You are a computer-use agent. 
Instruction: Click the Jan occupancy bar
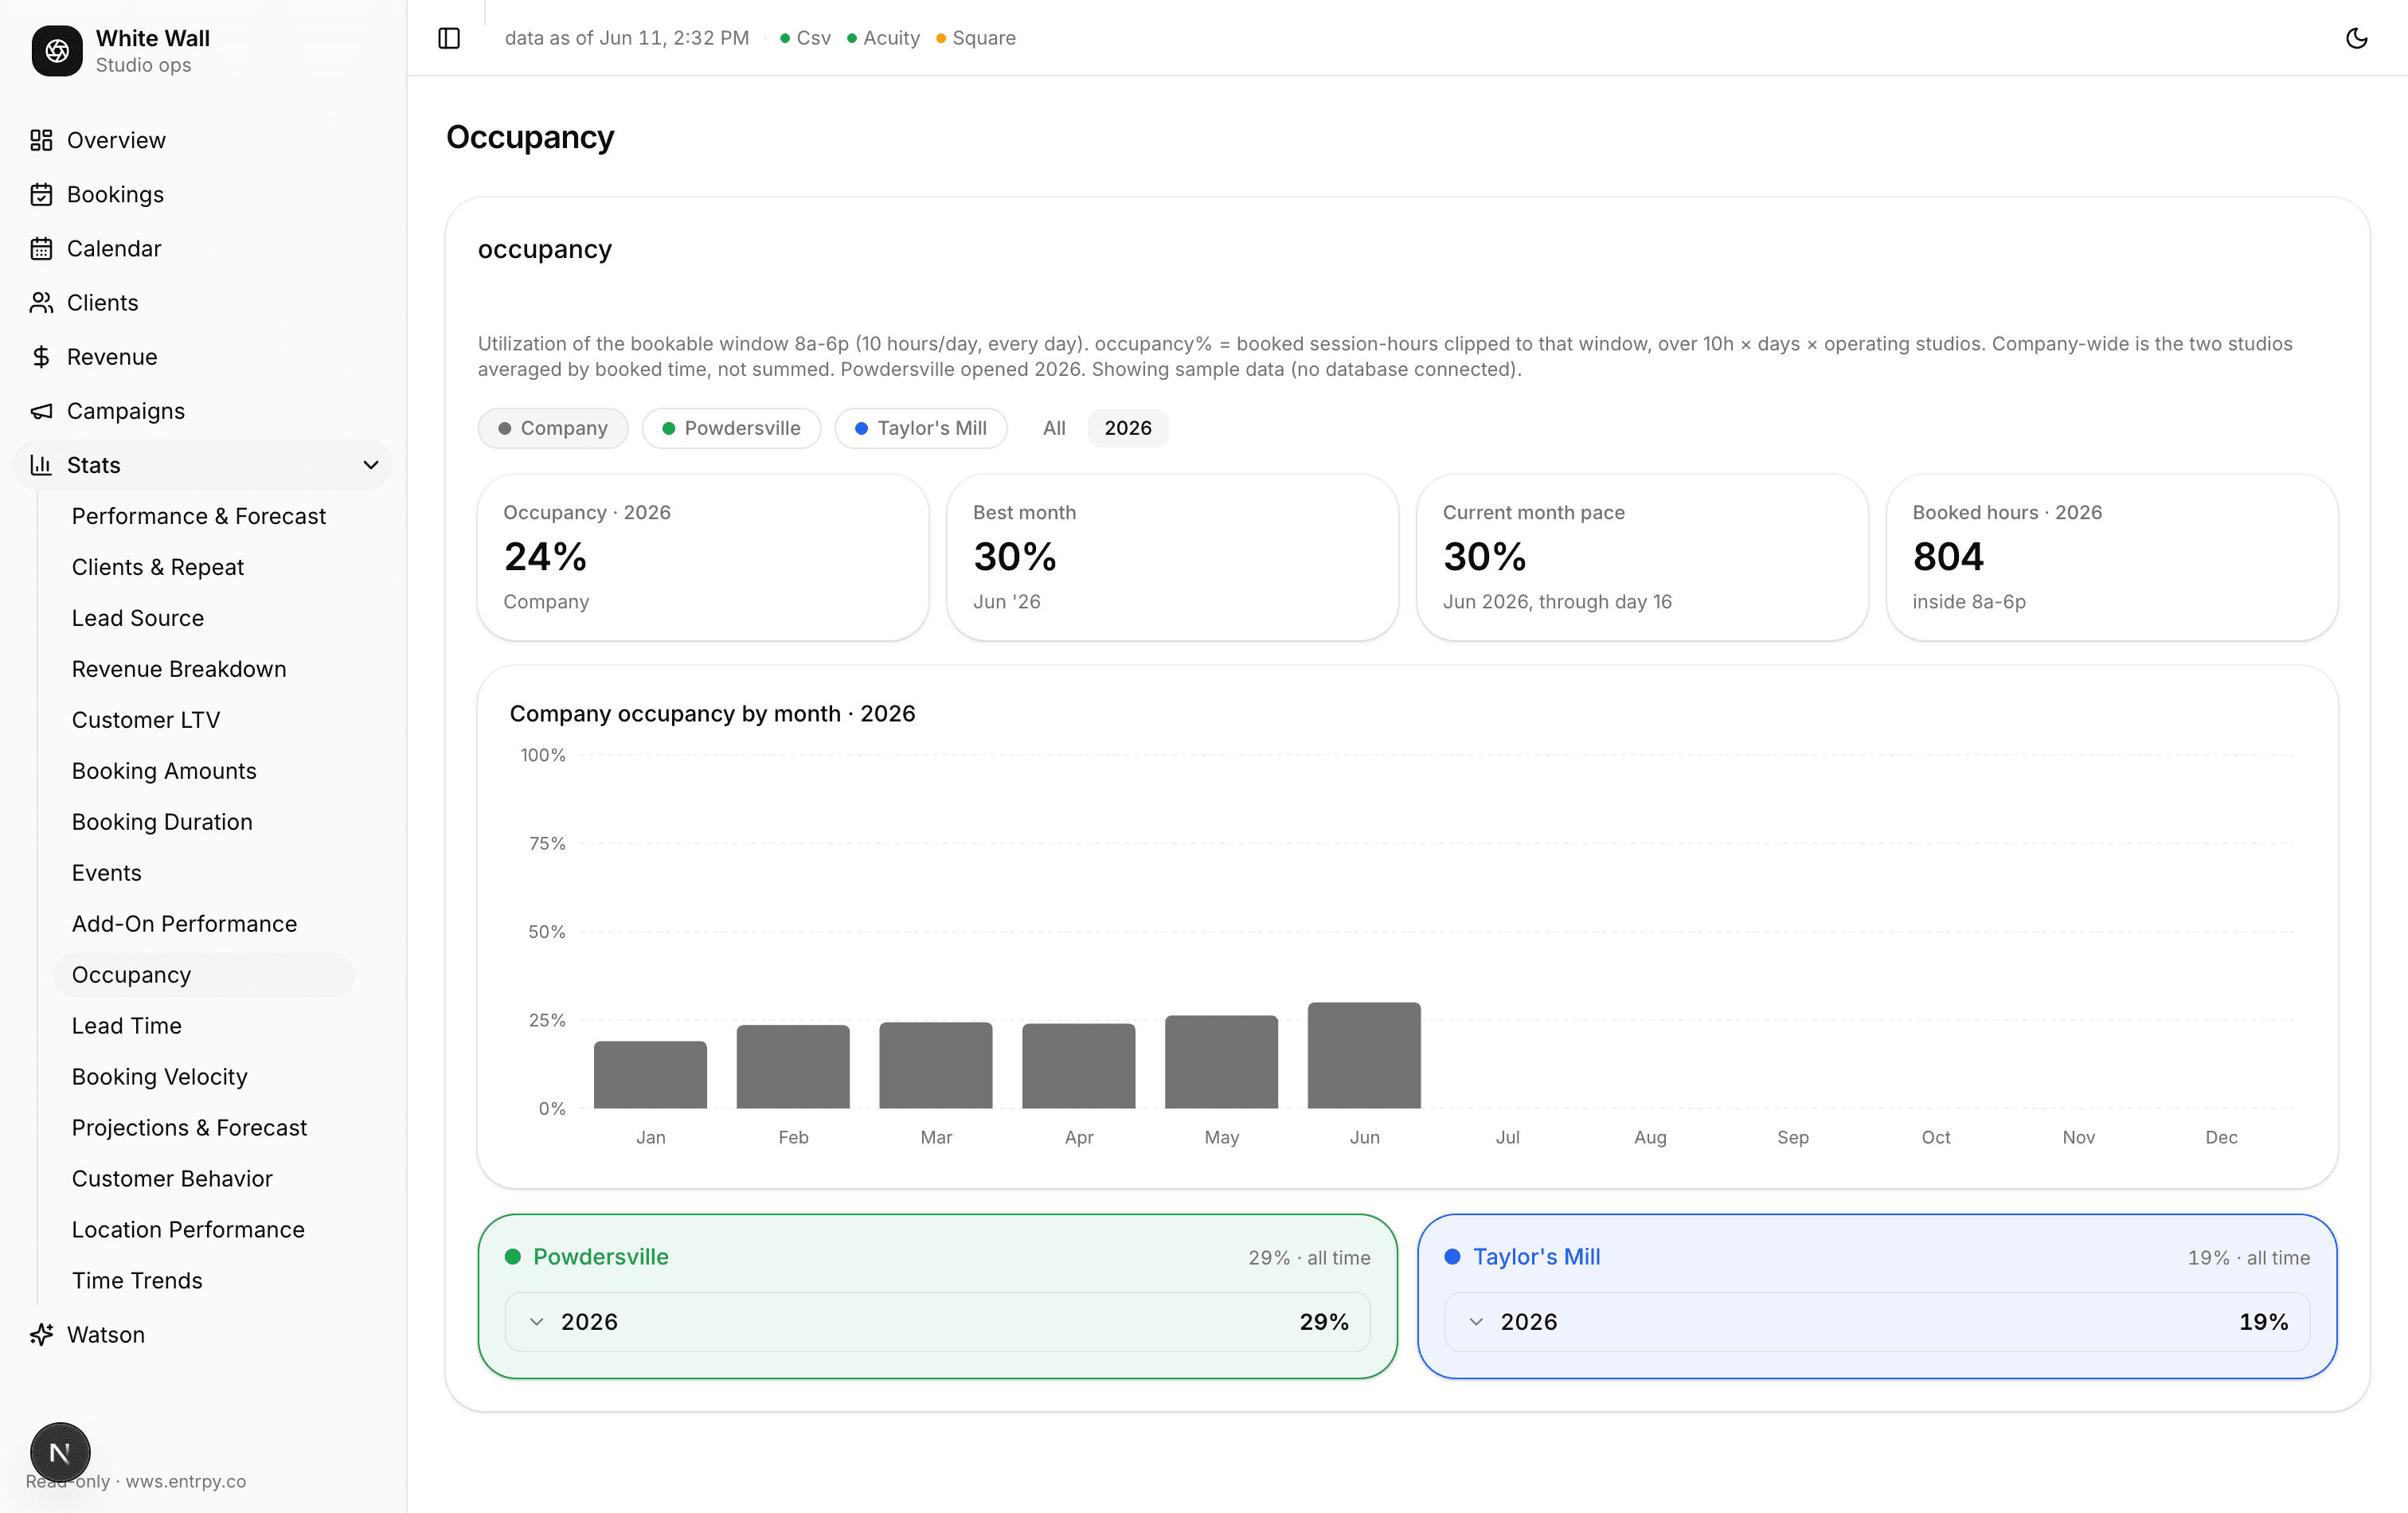[x=650, y=1075]
